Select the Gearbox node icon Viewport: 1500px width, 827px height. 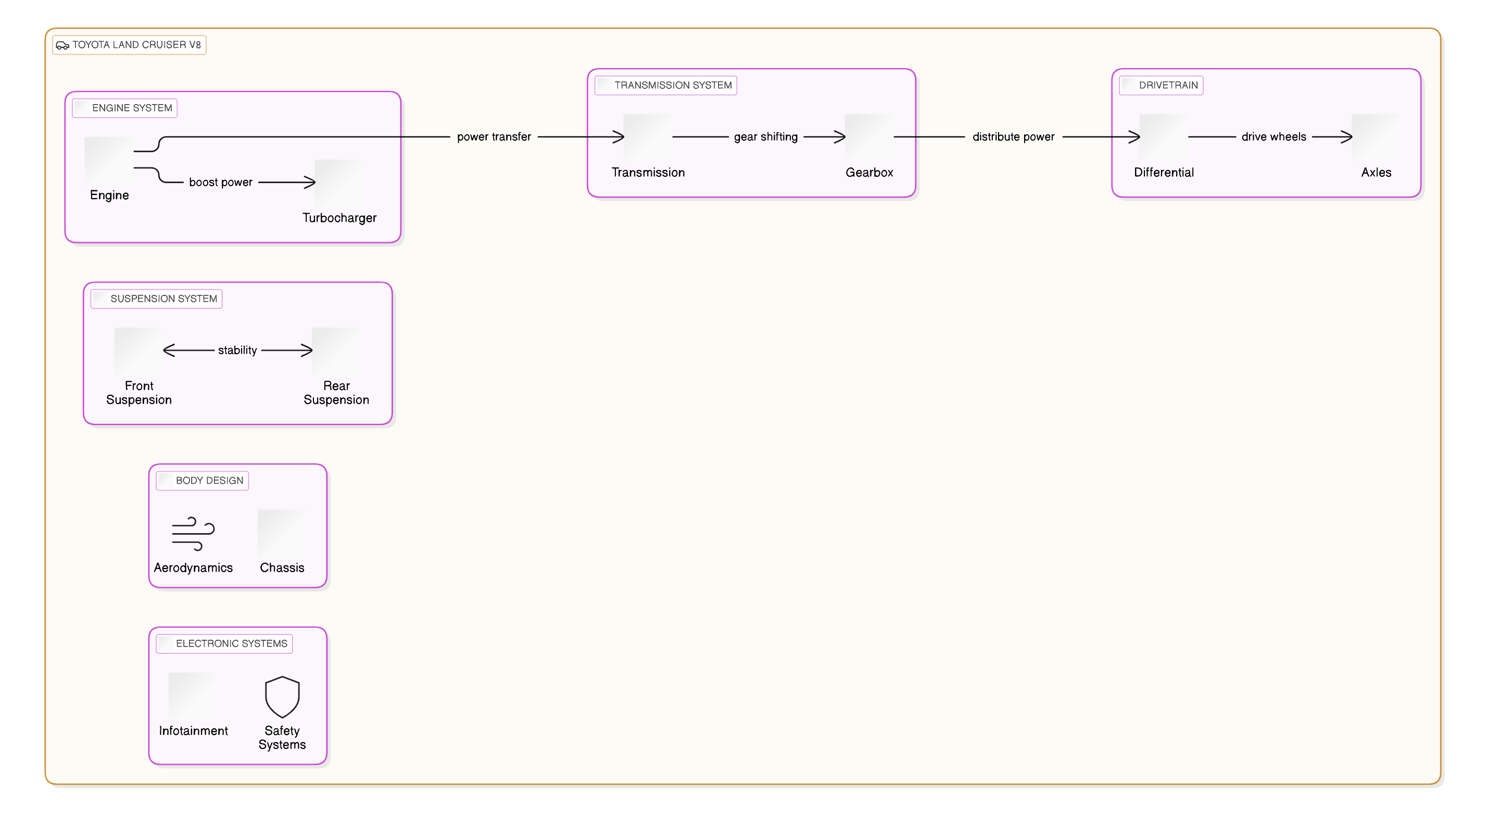click(x=869, y=138)
